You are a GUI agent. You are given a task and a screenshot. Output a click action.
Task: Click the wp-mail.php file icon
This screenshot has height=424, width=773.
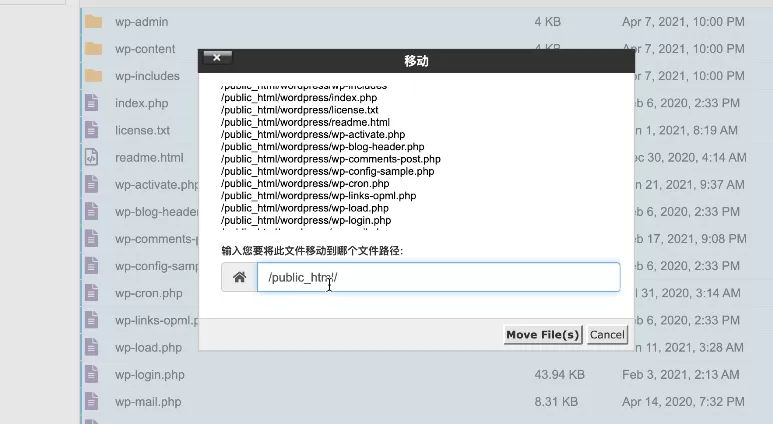click(x=92, y=401)
